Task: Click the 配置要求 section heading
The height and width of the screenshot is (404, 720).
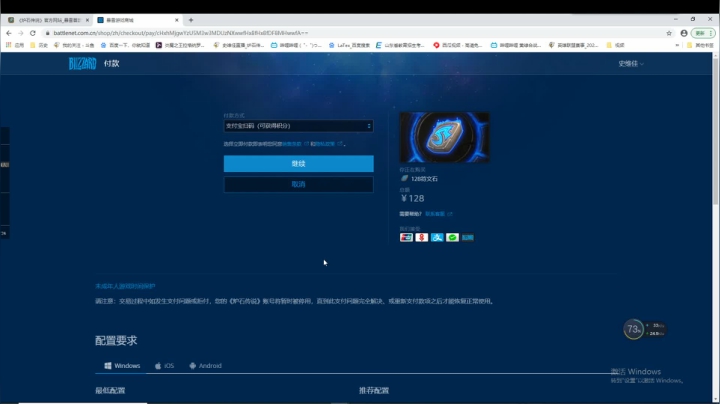Action: (116, 340)
